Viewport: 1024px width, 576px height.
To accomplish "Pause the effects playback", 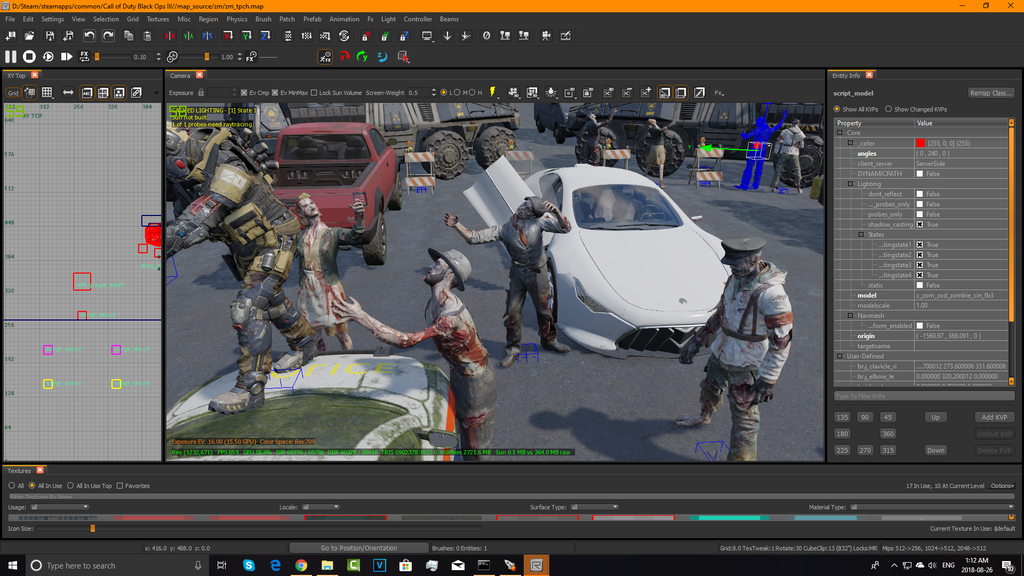I will pyautogui.click(x=10, y=57).
